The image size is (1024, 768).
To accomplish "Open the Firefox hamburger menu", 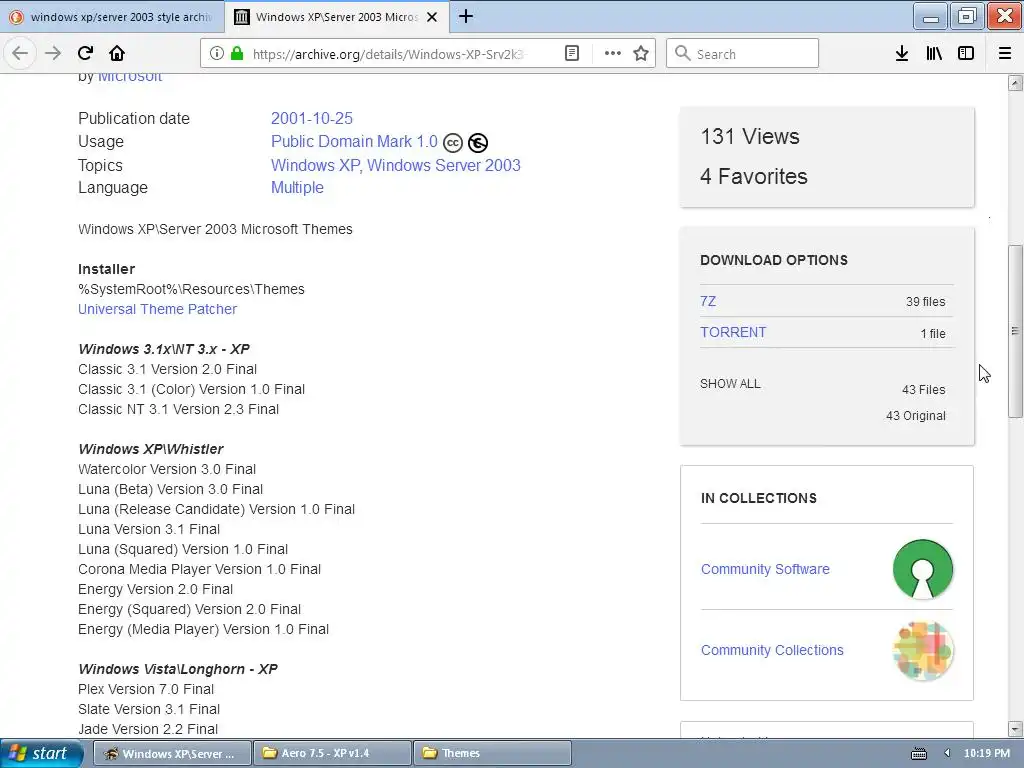I will coord(1005,54).
